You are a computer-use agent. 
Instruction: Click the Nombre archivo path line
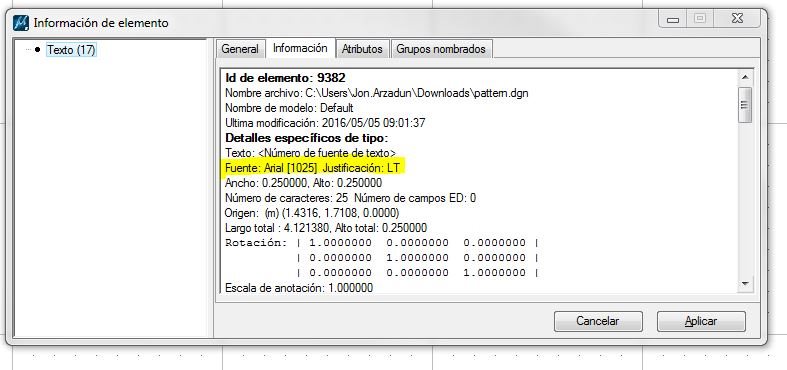click(x=376, y=93)
